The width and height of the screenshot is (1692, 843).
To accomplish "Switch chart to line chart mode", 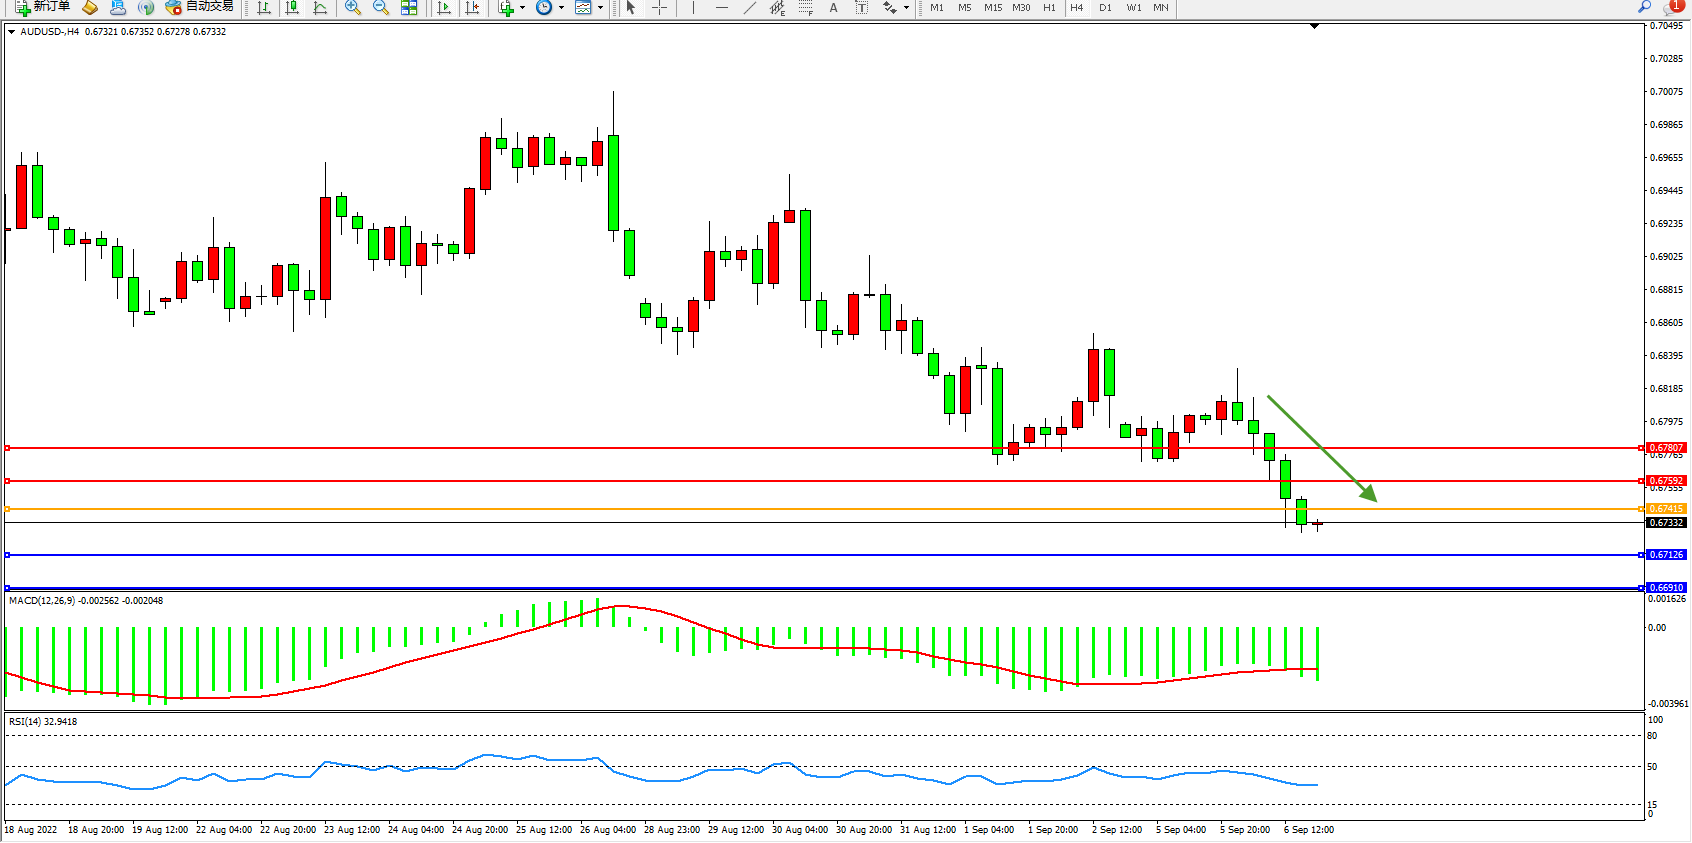I will (x=320, y=8).
